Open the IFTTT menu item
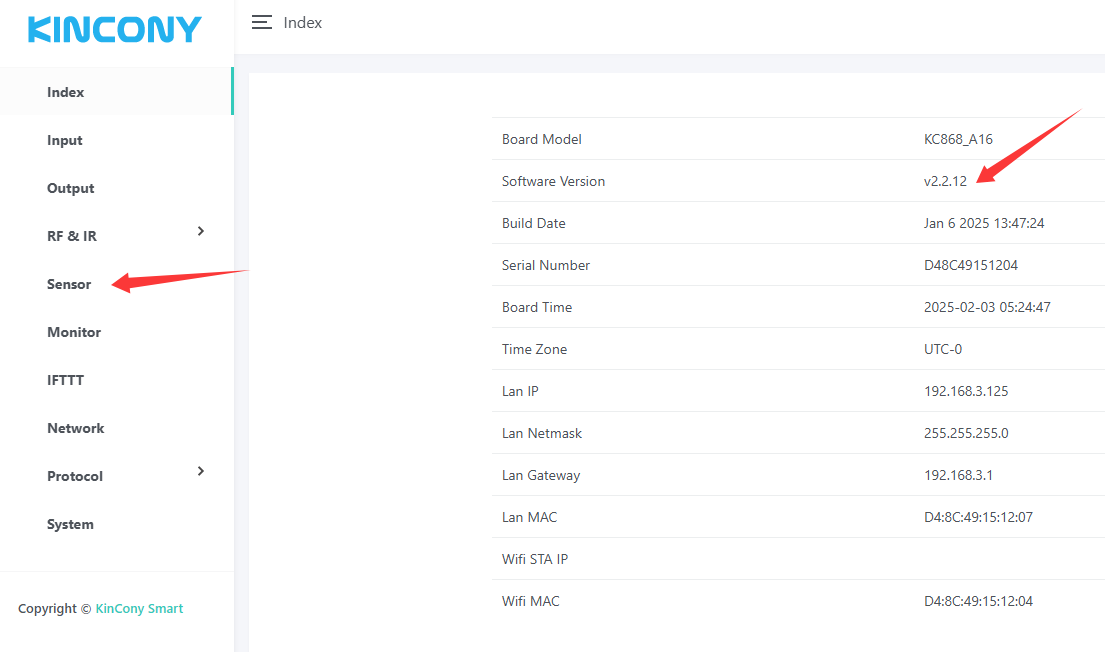This screenshot has height=652, width=1105. (x=65, y=380)
